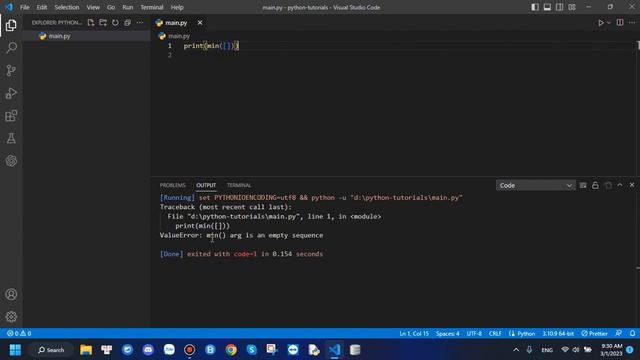Viewport: 640px width, 360px height.
Task: Open the Testing flask view
Action: click(11, 138)
